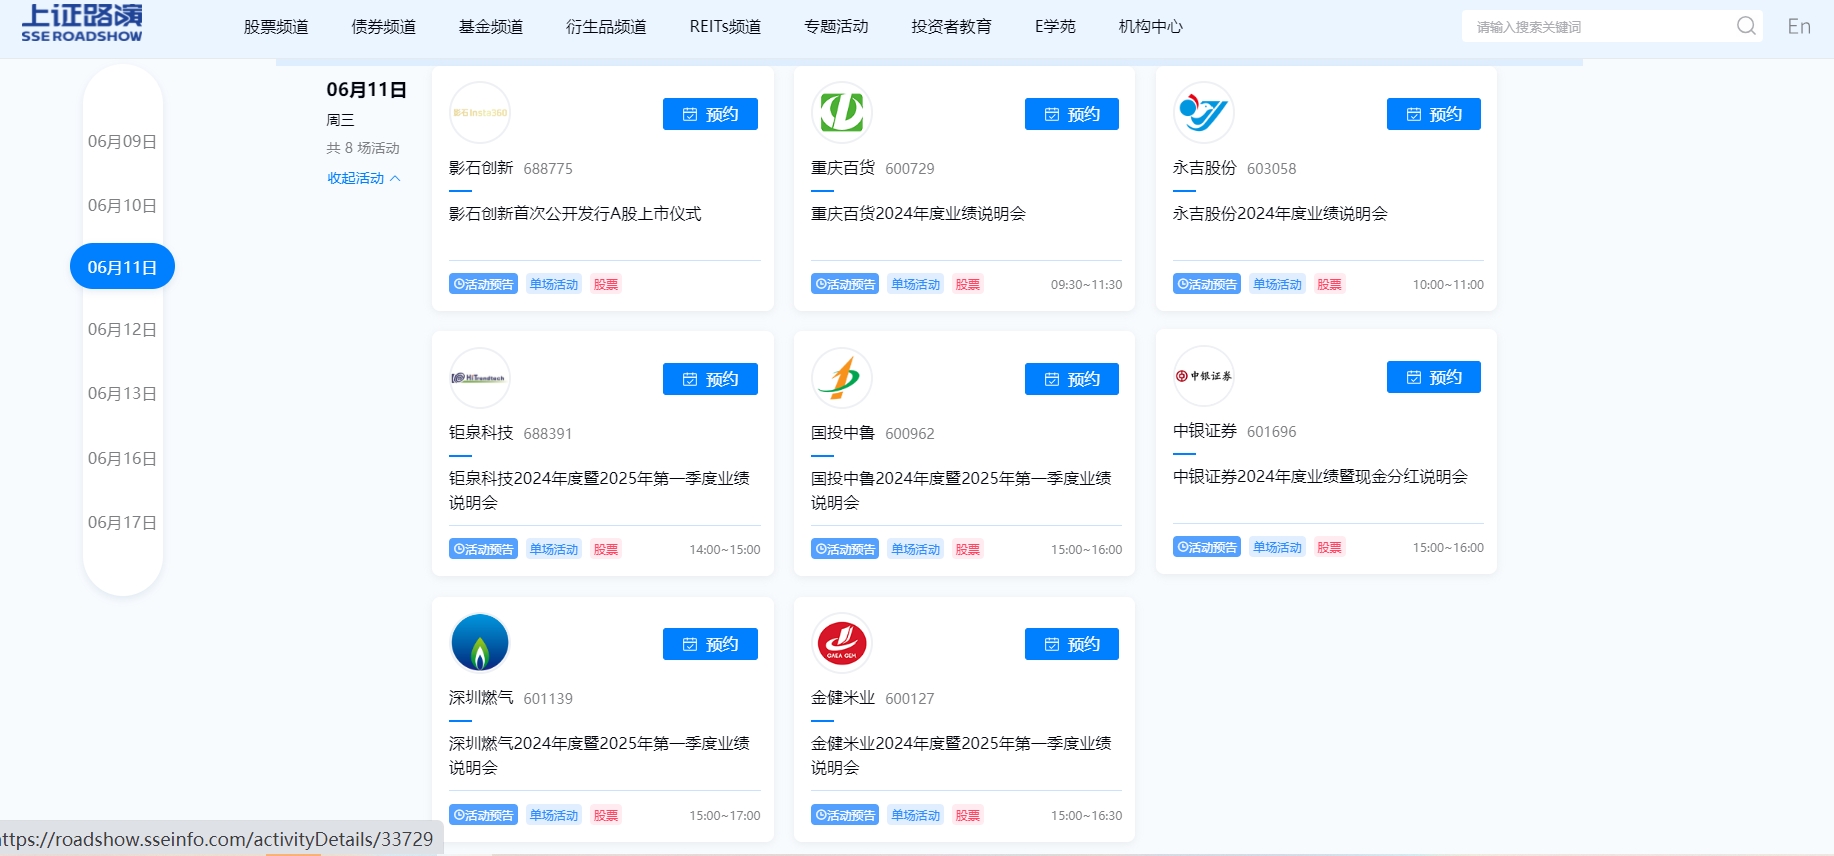Open 国投中鲁 earnings briefing title

[x=961, y=490]
